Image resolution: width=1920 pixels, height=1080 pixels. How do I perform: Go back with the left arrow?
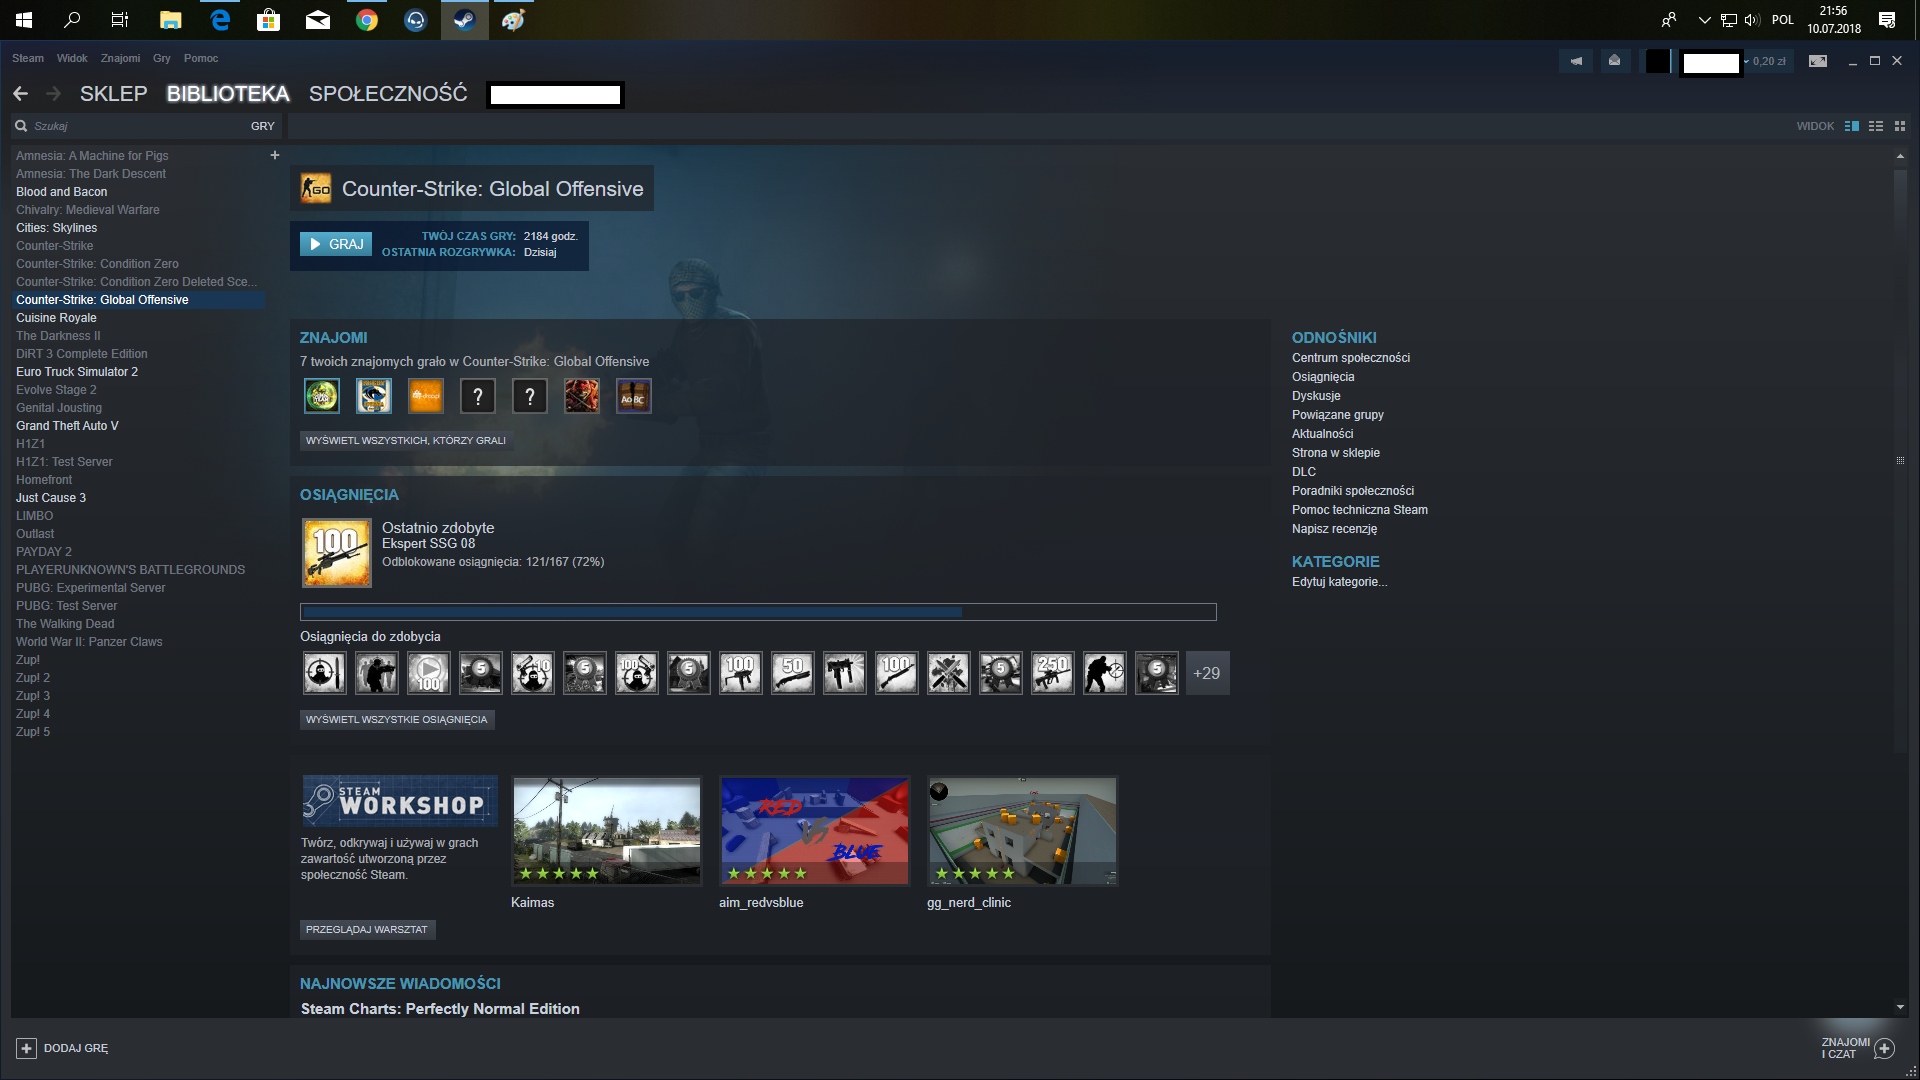20,93
